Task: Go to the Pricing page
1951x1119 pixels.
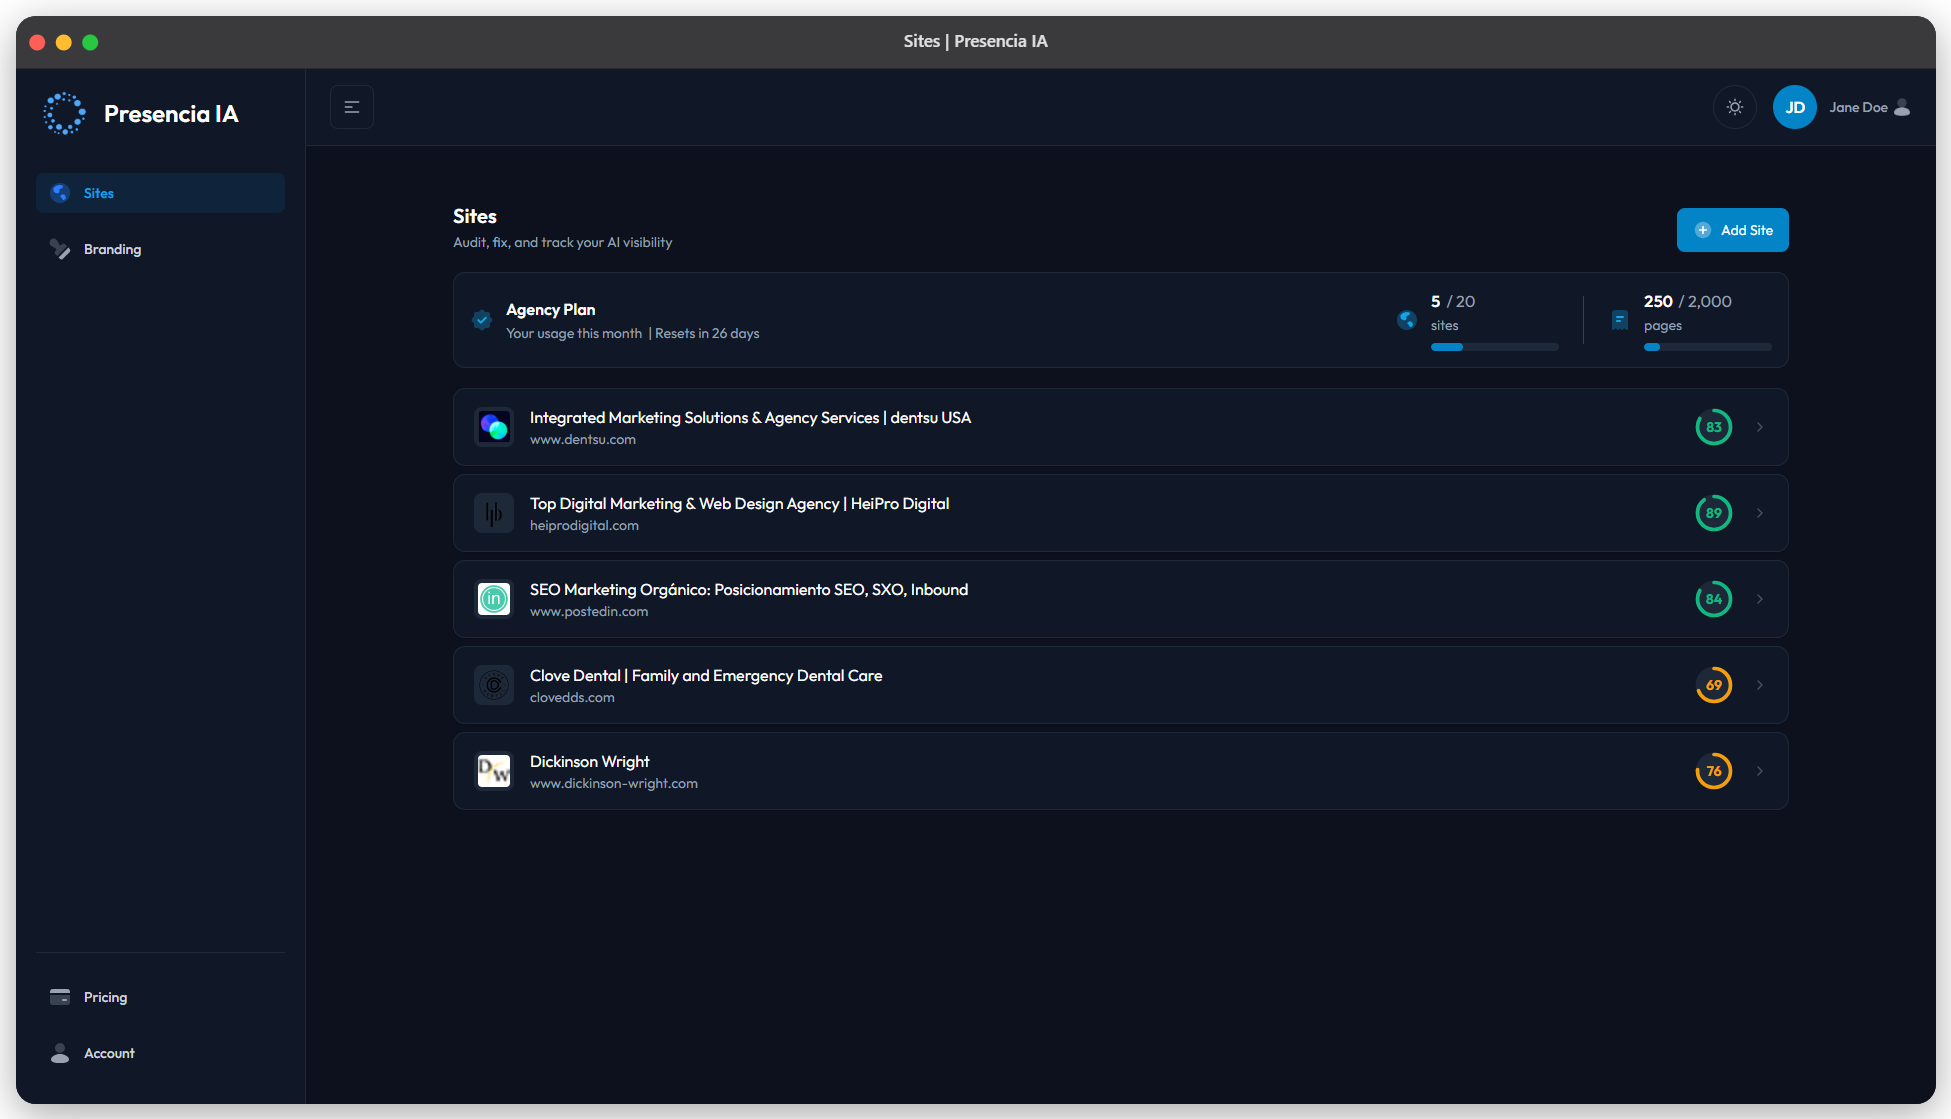Action: click(x=105, y=997)
